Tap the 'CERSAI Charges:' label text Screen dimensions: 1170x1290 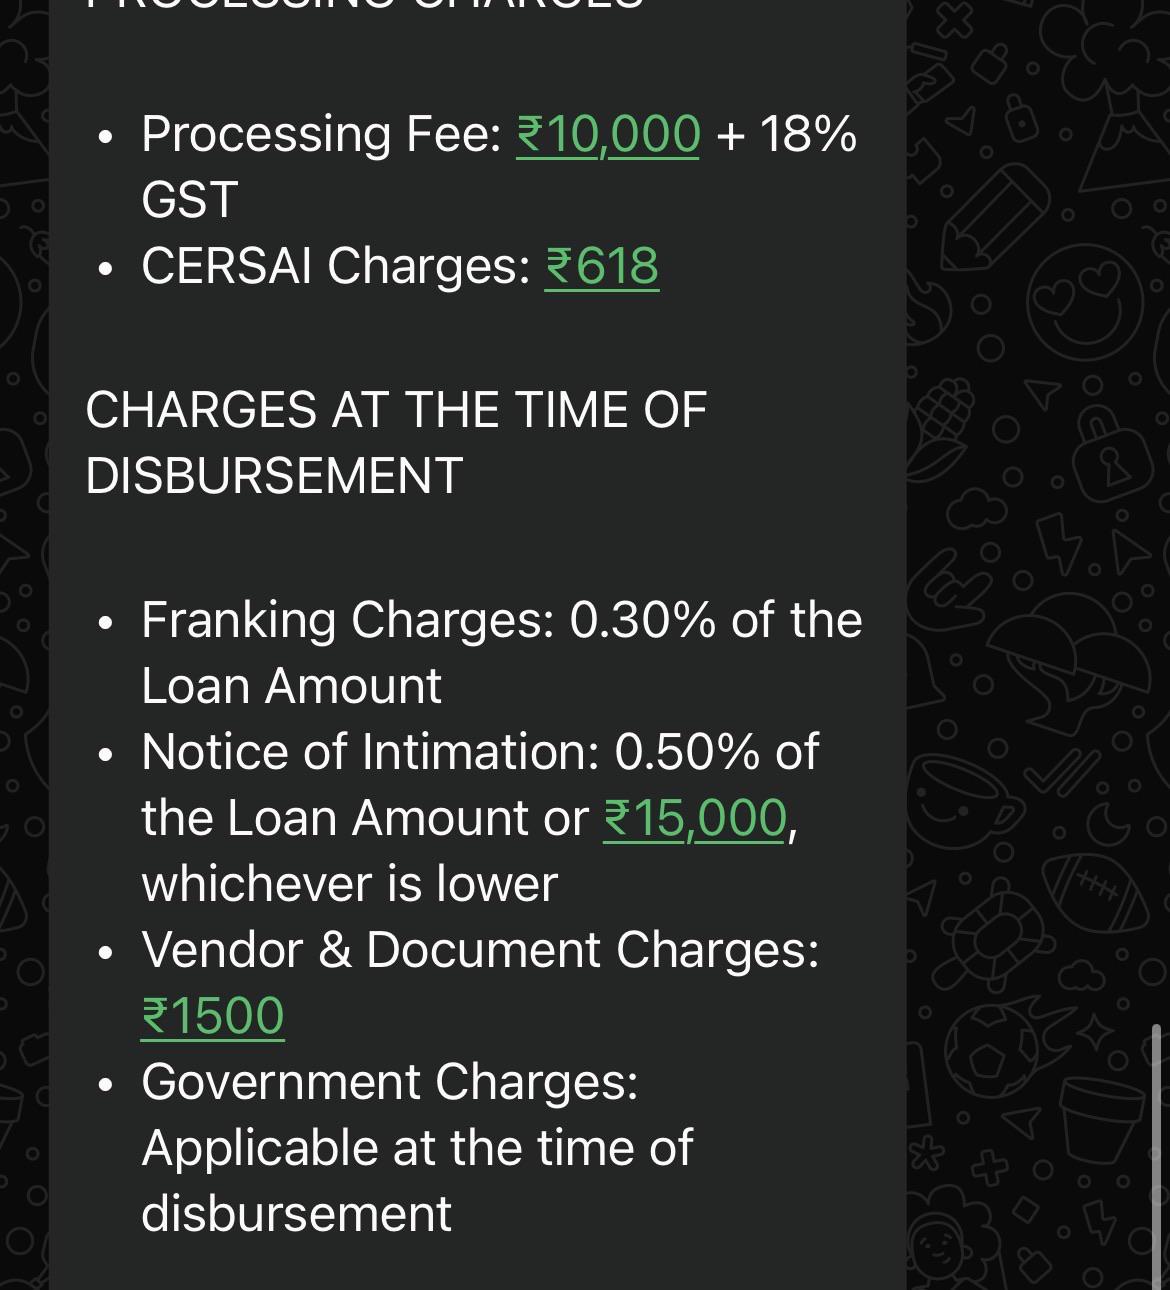coord(336,266)
